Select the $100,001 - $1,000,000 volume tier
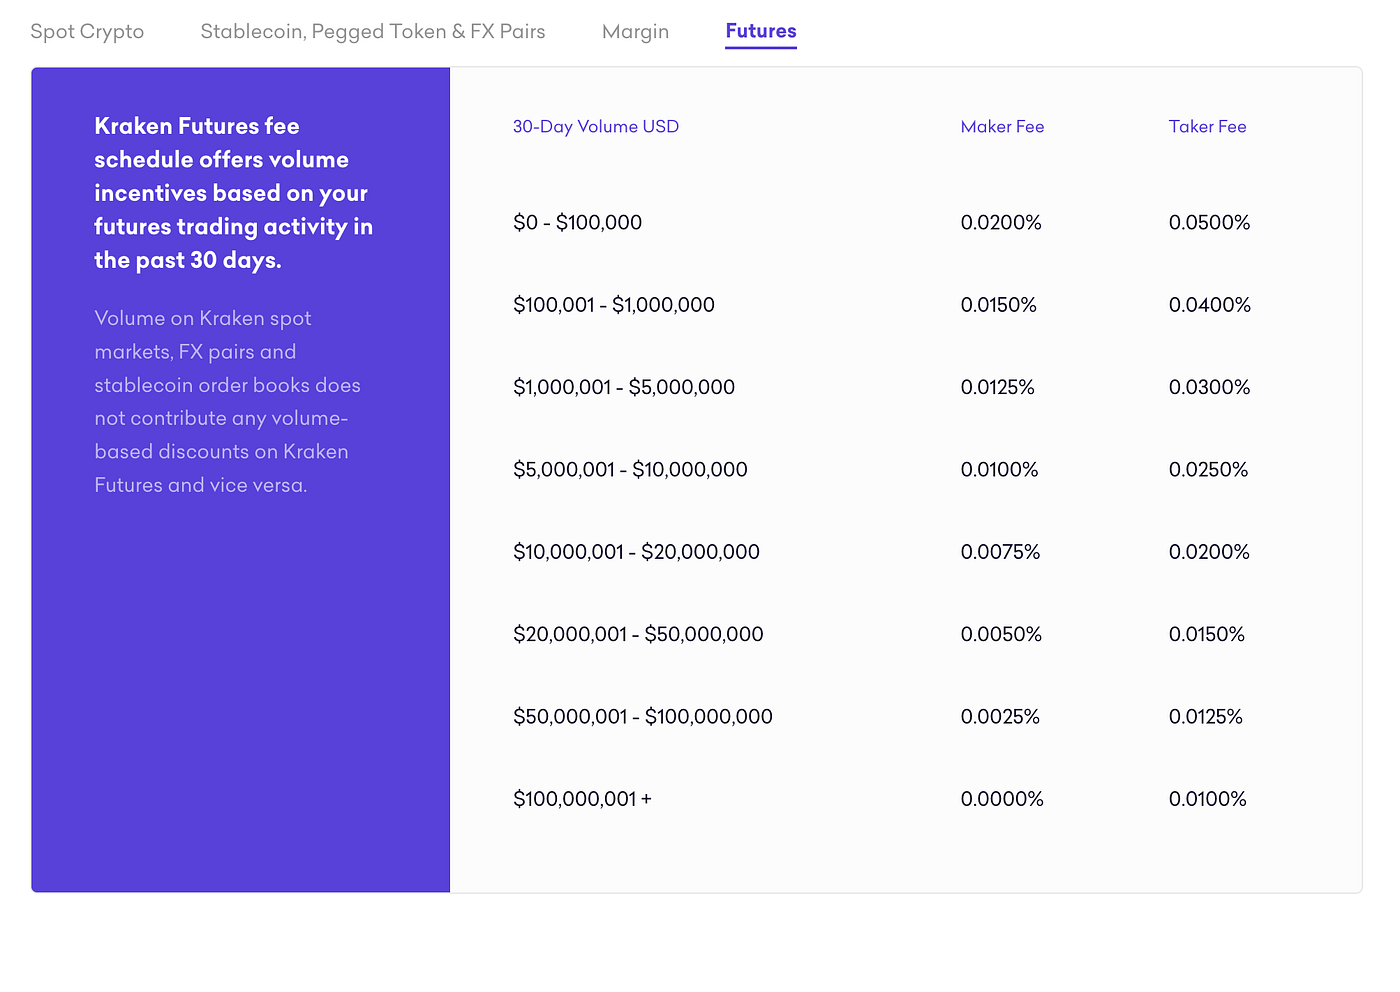 coord(614,304)
